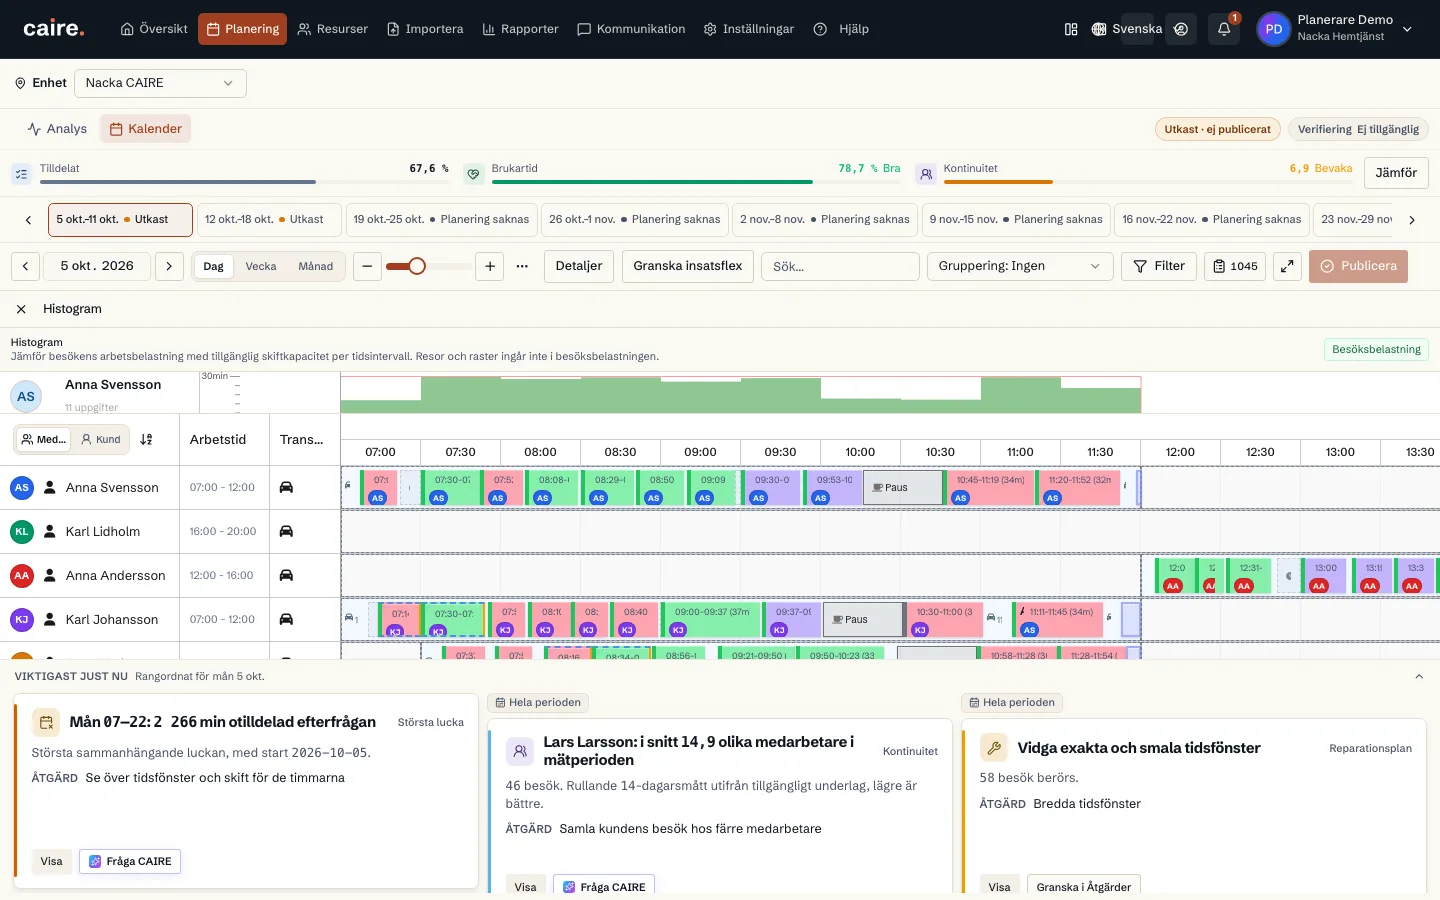Switch to the Analys tab
Image resolution: width=1440 pixels, height=900 pixels.
coord(57,129)
